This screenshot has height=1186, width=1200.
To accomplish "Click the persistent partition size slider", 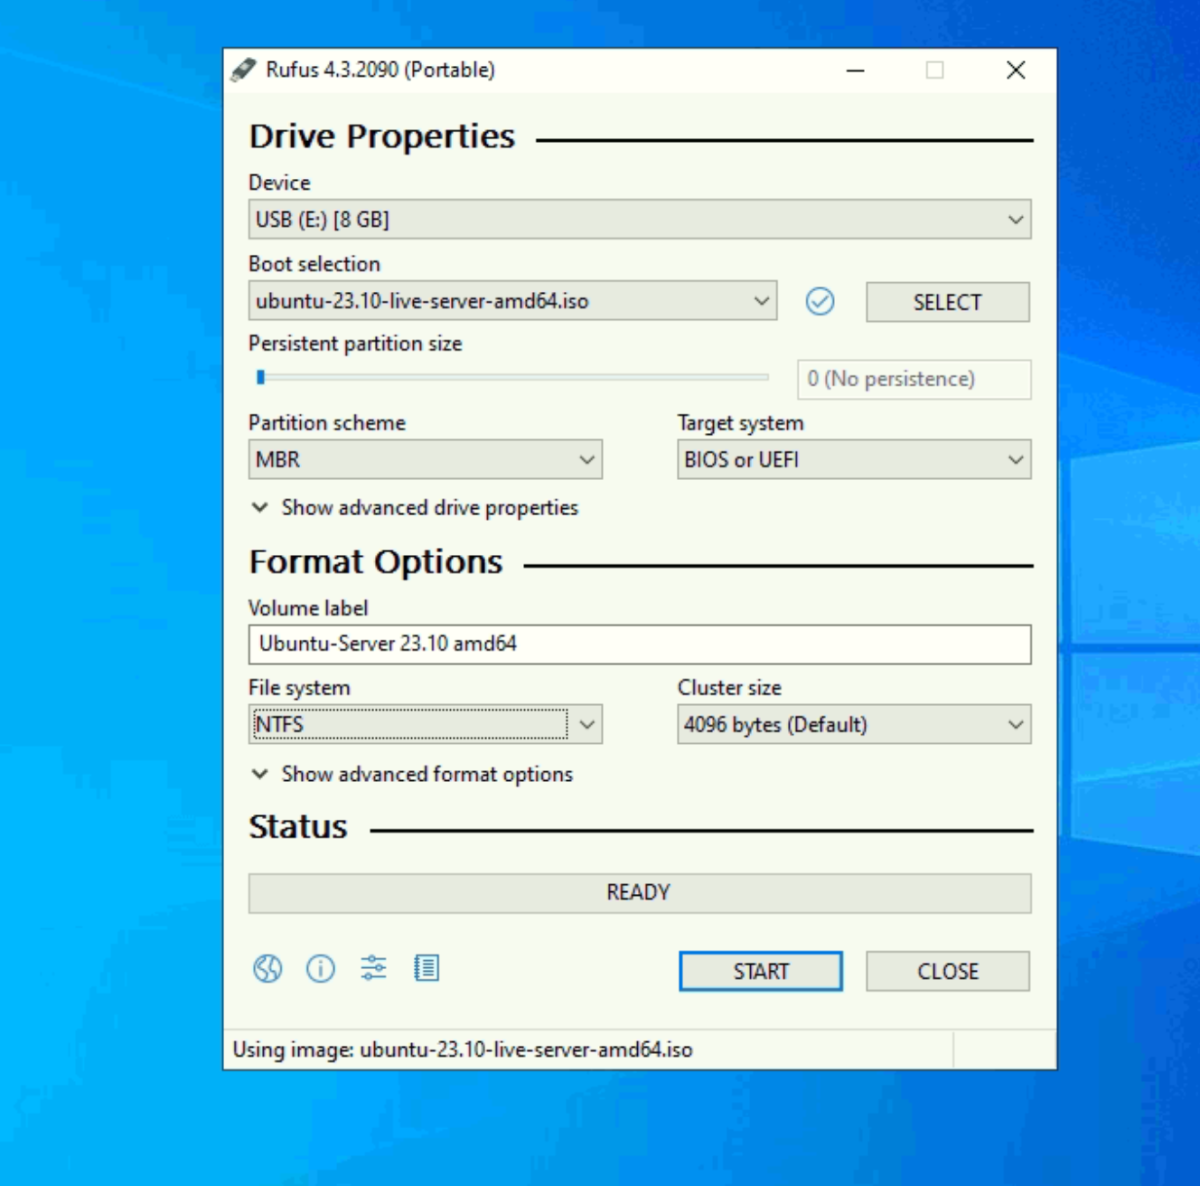I will [512, 377].
